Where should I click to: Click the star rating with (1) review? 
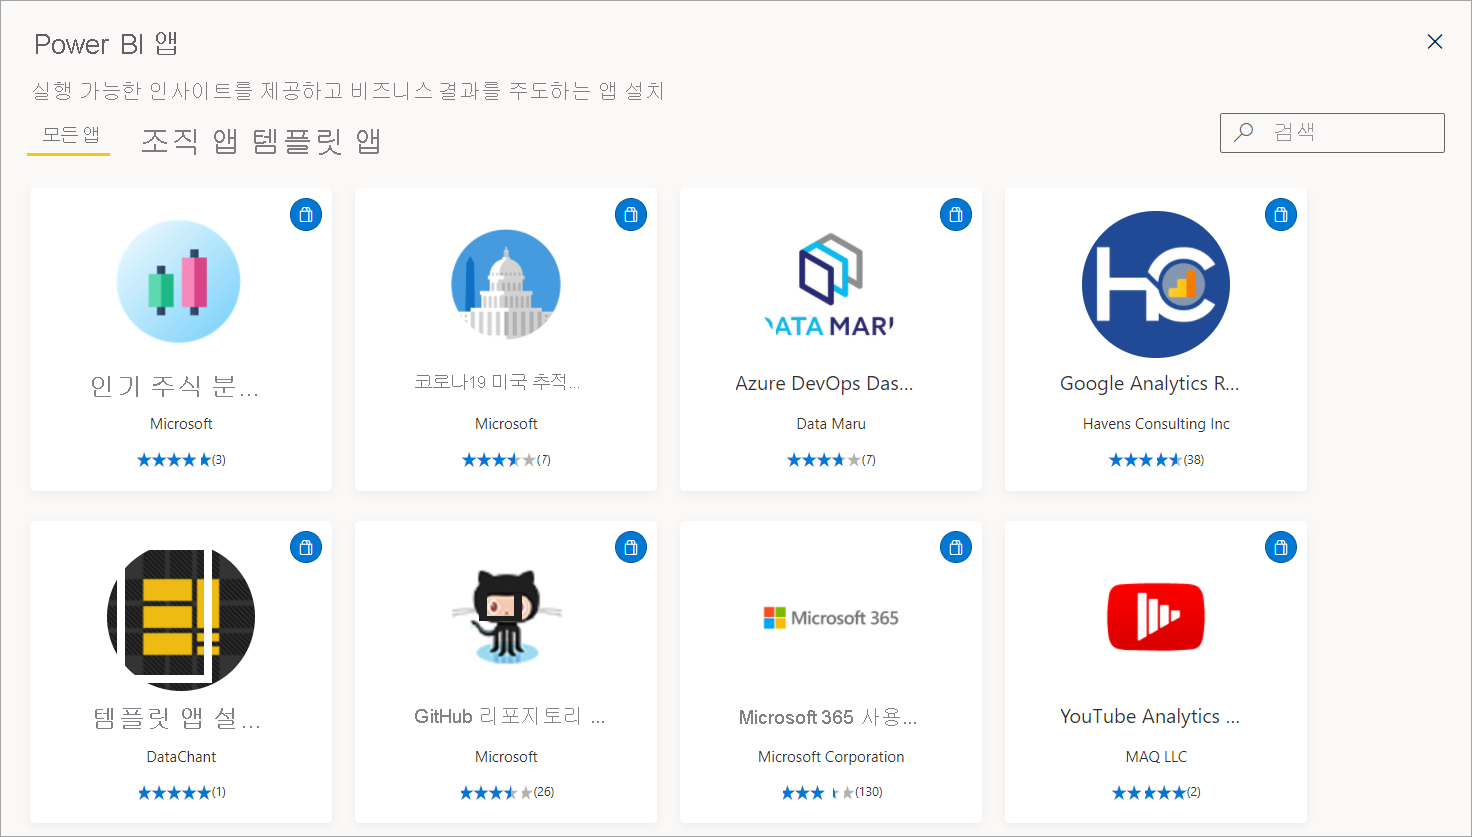(181, 792)
